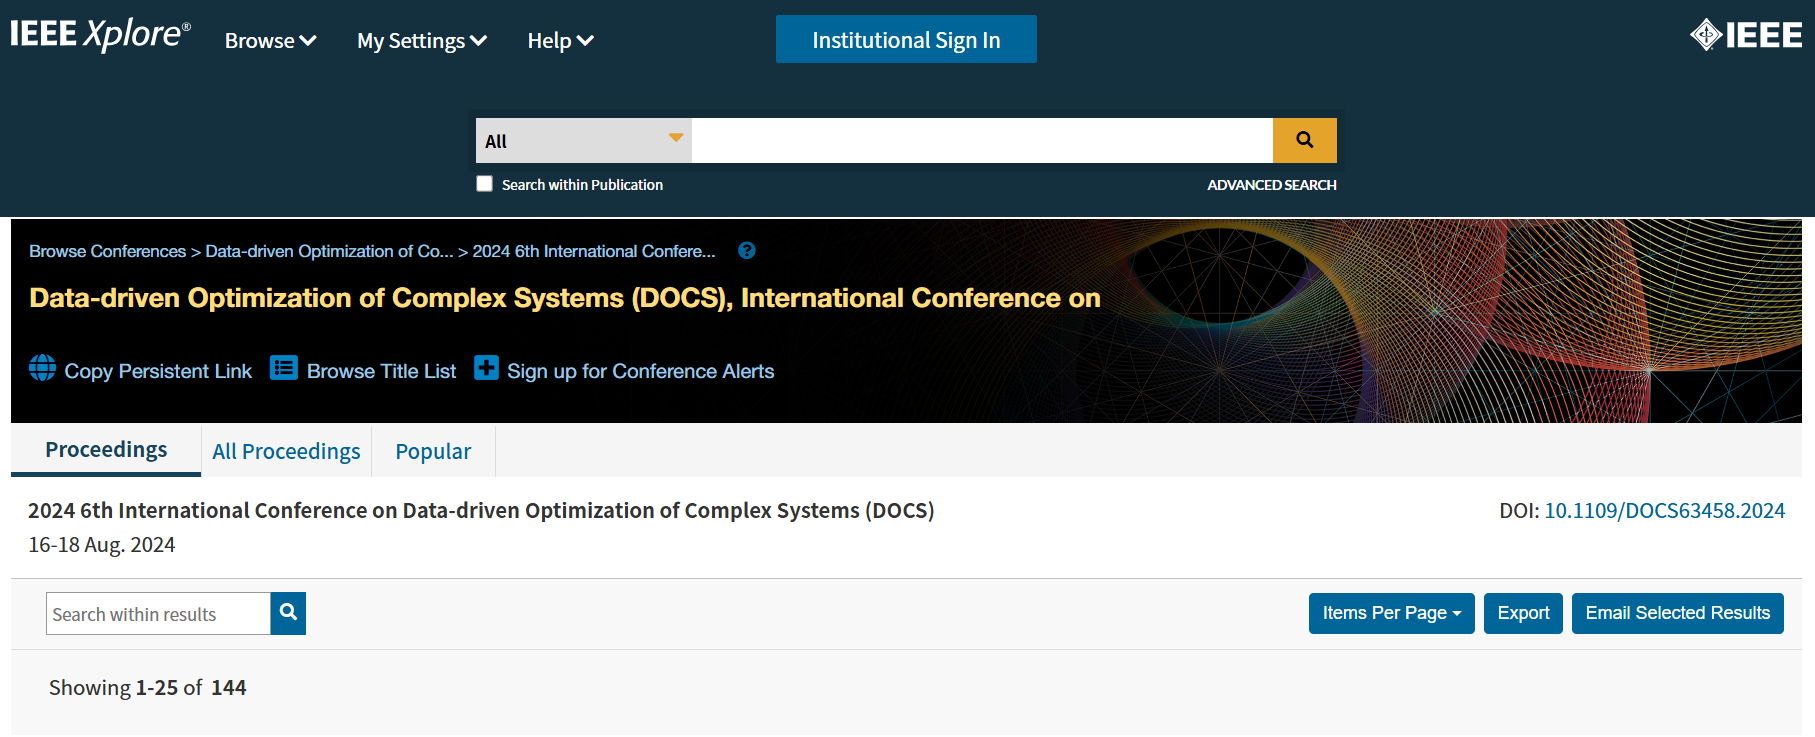Enable Search within Publication checkbox

(485, 184)
